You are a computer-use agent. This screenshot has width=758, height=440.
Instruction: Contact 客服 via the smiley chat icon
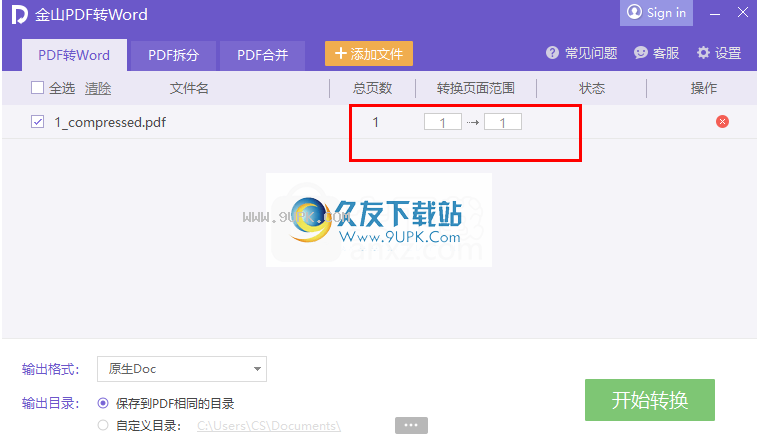coord(641,53)
